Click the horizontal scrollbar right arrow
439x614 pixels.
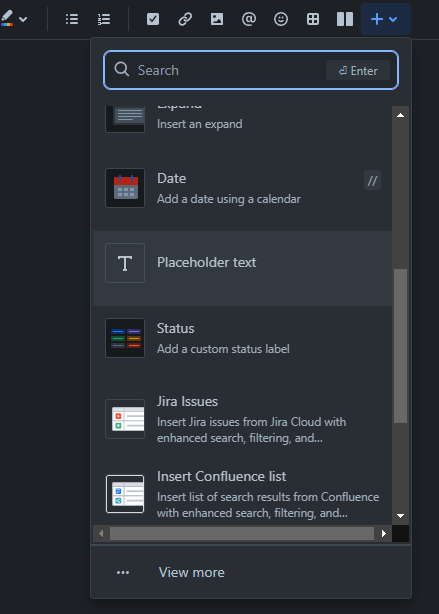tap(384, 533)
